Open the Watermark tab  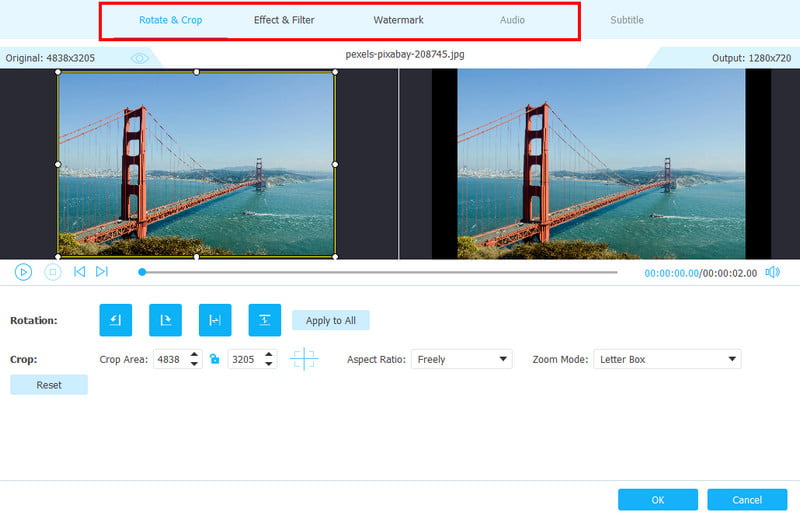point(398,20)
